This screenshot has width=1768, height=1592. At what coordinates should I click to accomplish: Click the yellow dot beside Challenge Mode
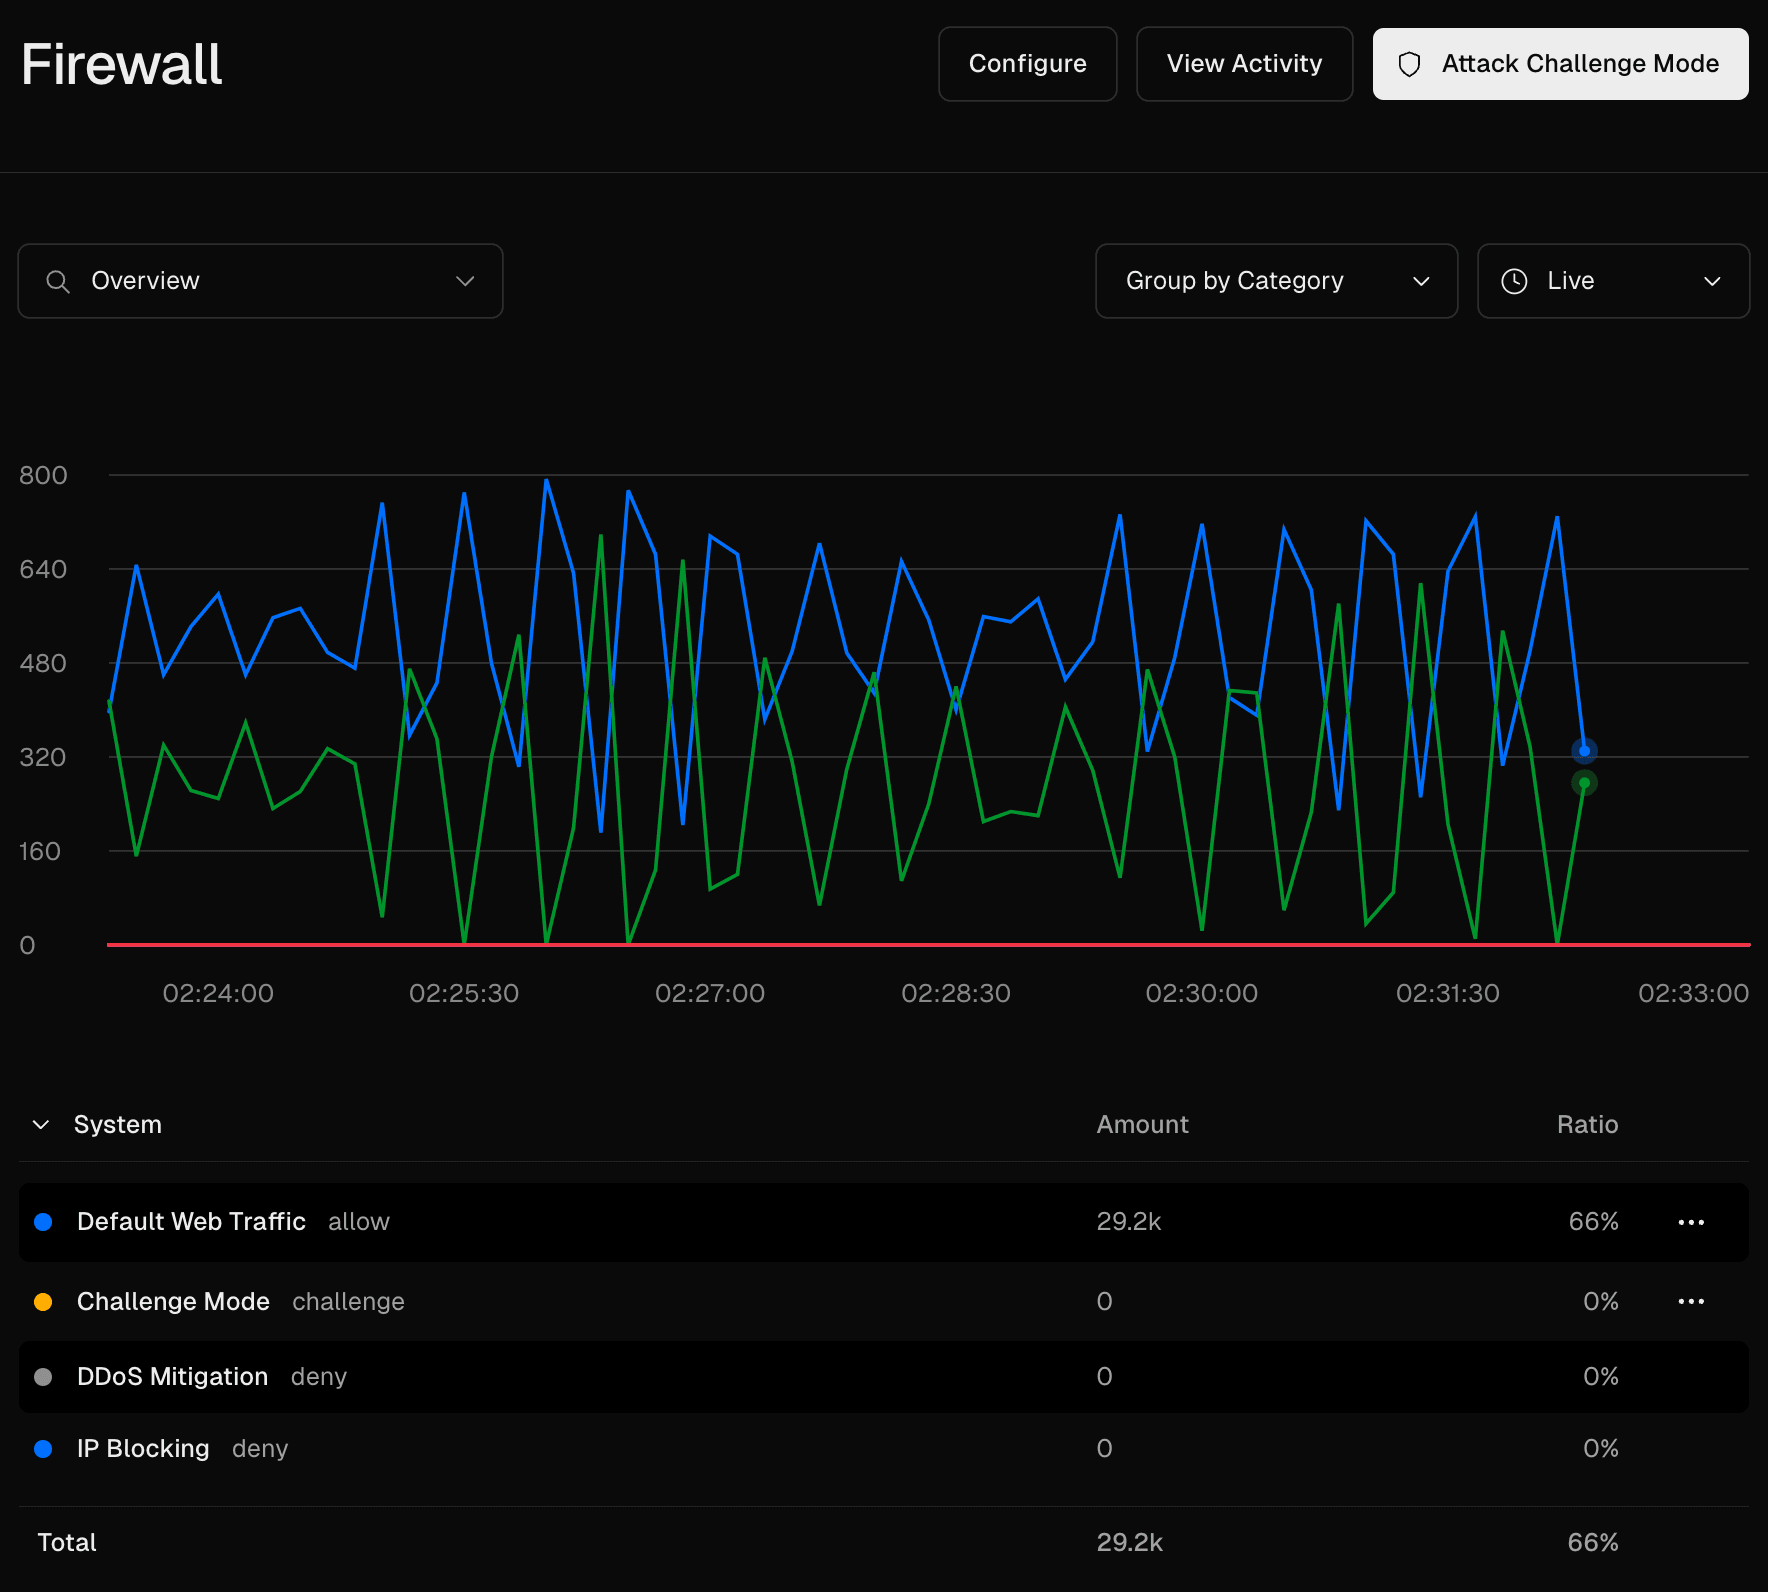[x=44, y=1301]
